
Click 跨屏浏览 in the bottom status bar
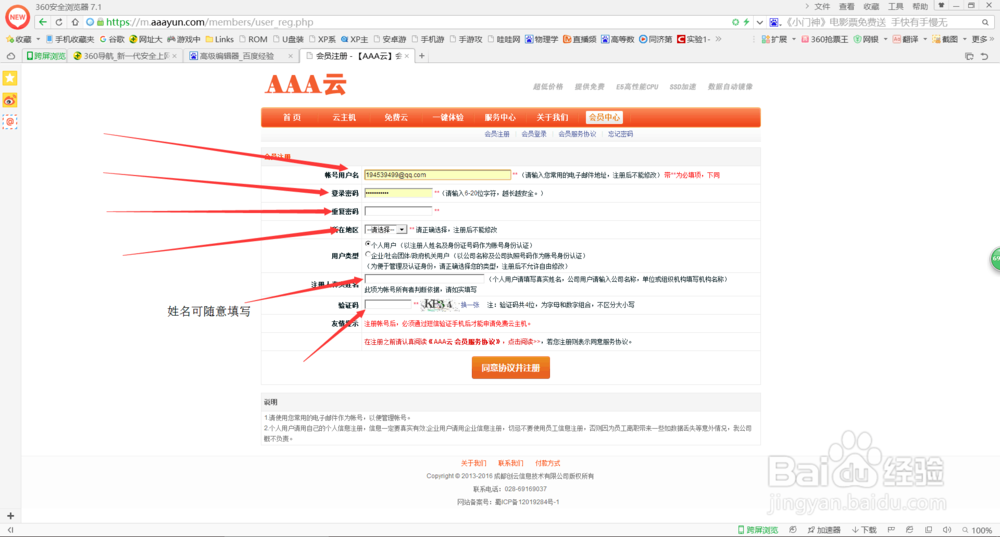point(758,530)
